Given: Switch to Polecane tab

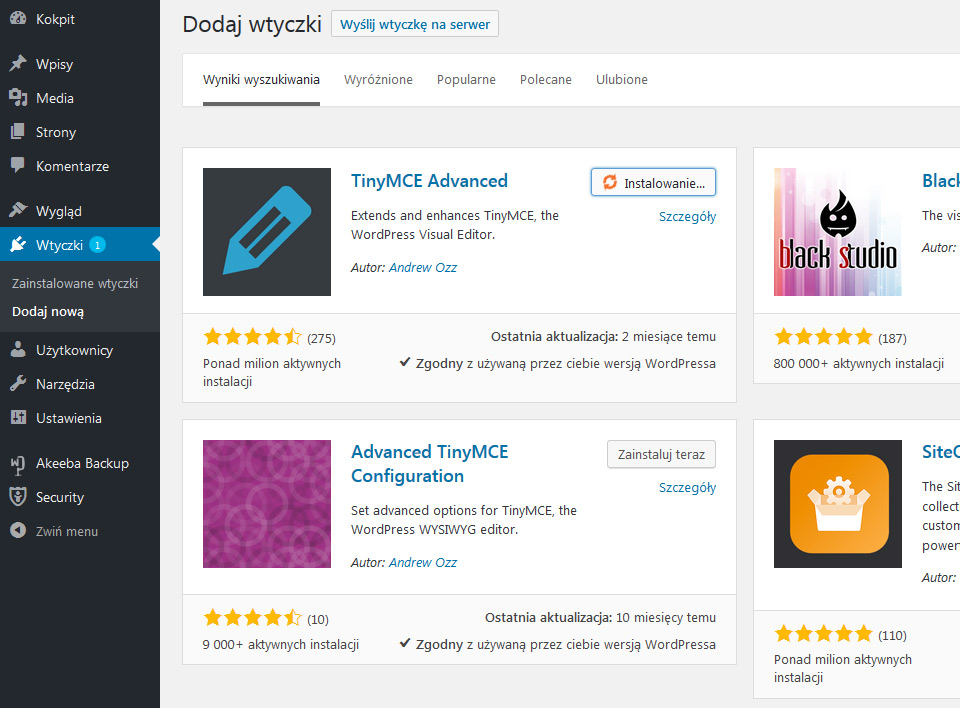Looking at the screenshot, I should point(546,80).
